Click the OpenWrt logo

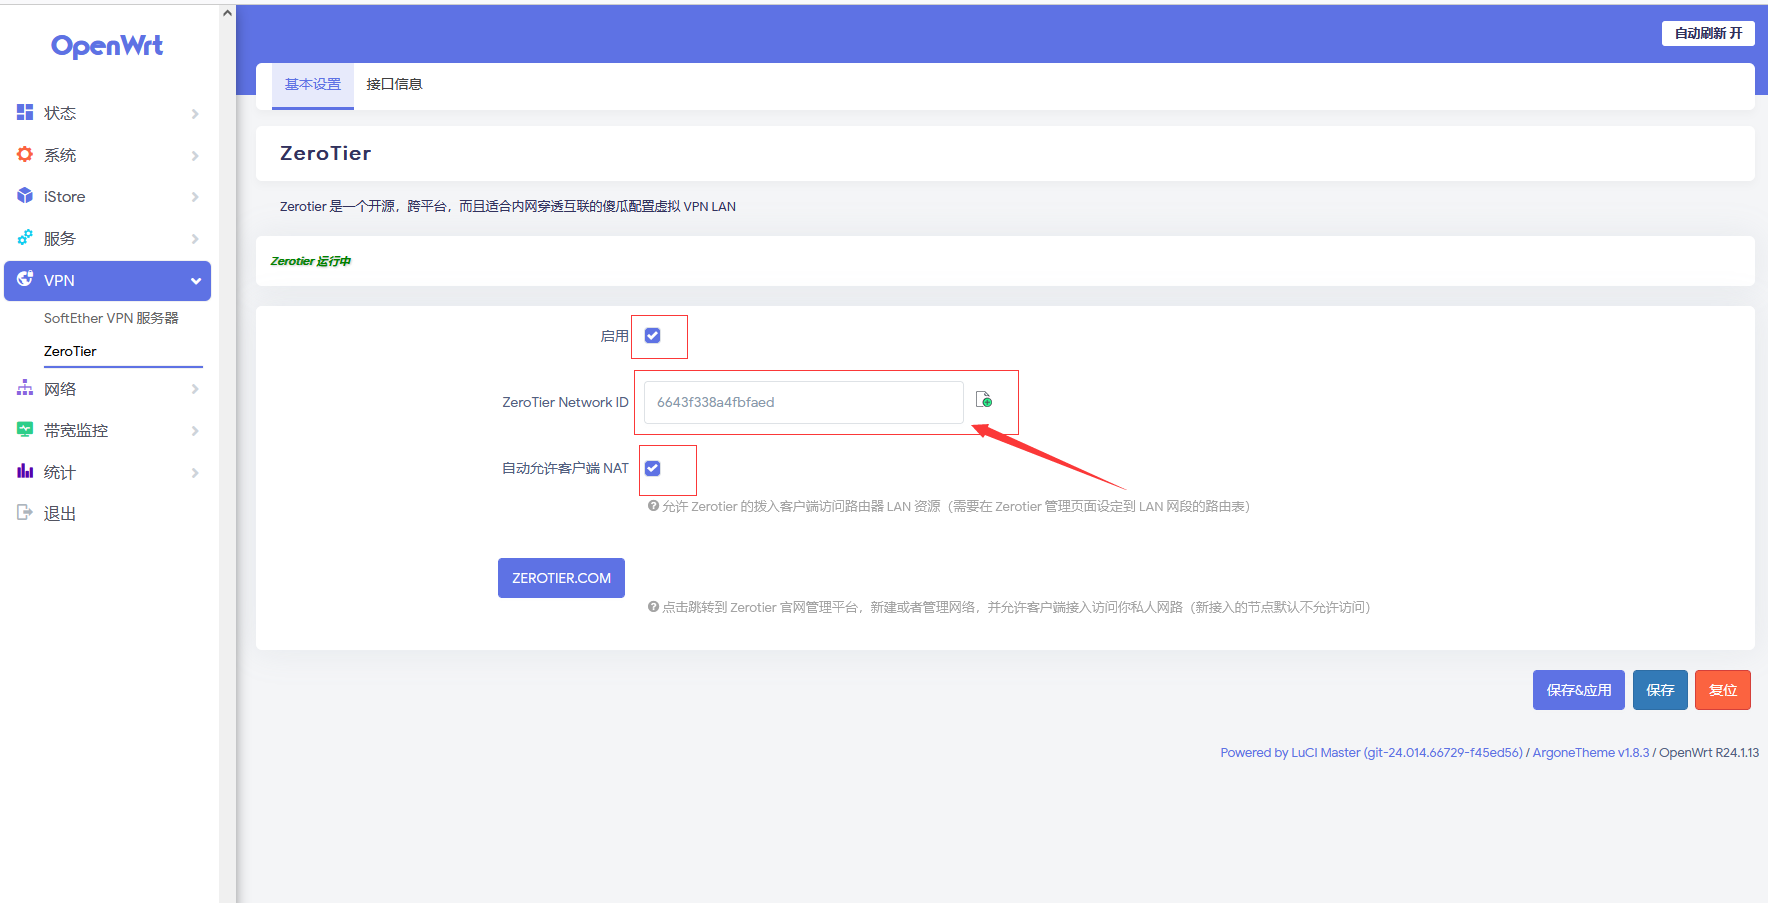click(x=107, y=46)
